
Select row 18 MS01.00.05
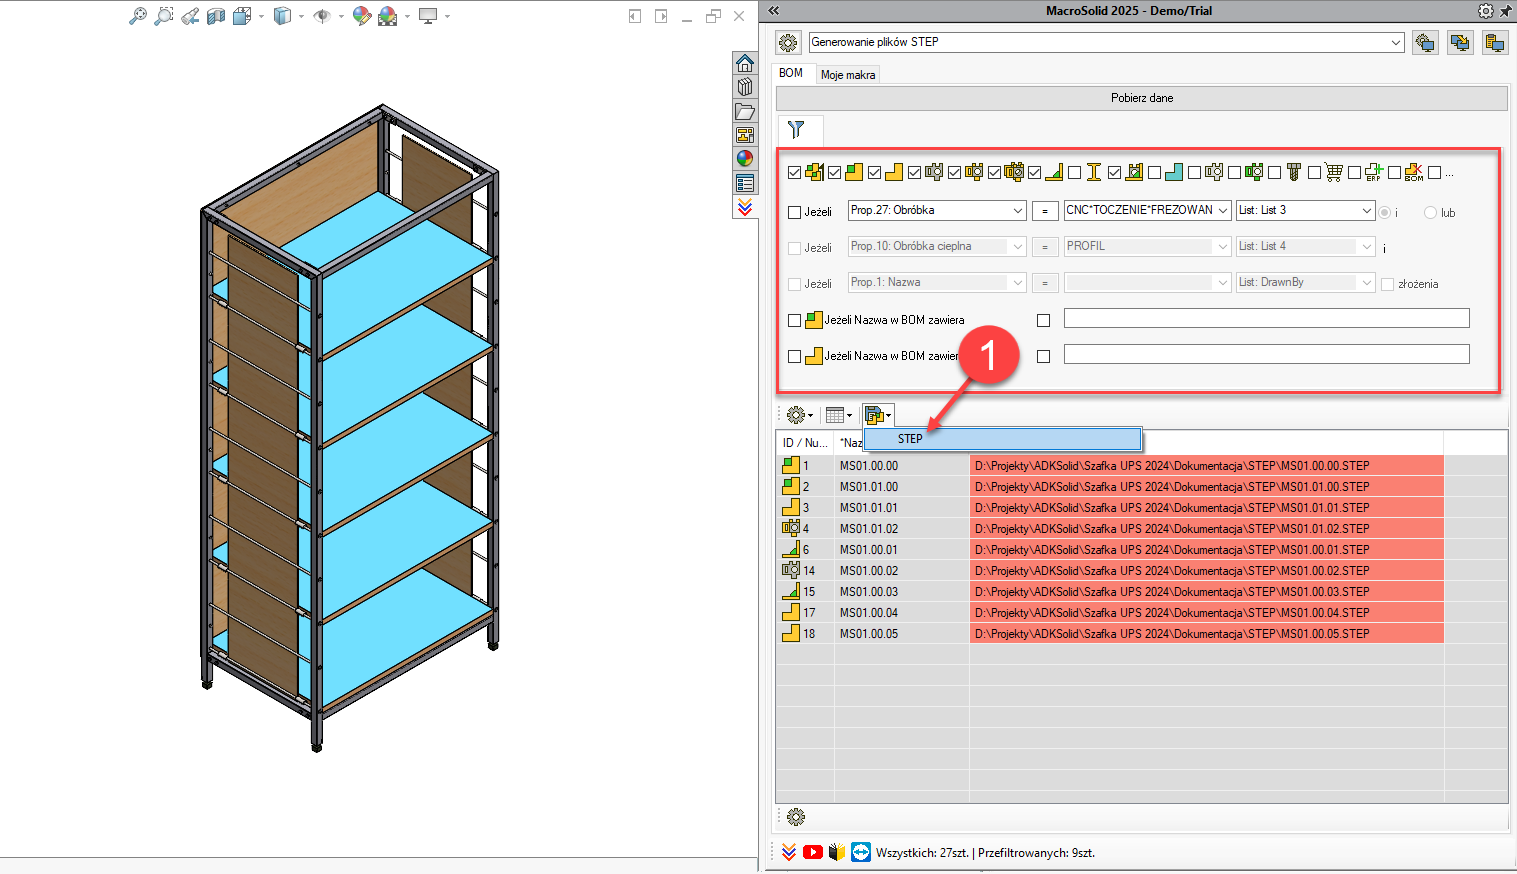point(1142,634)
